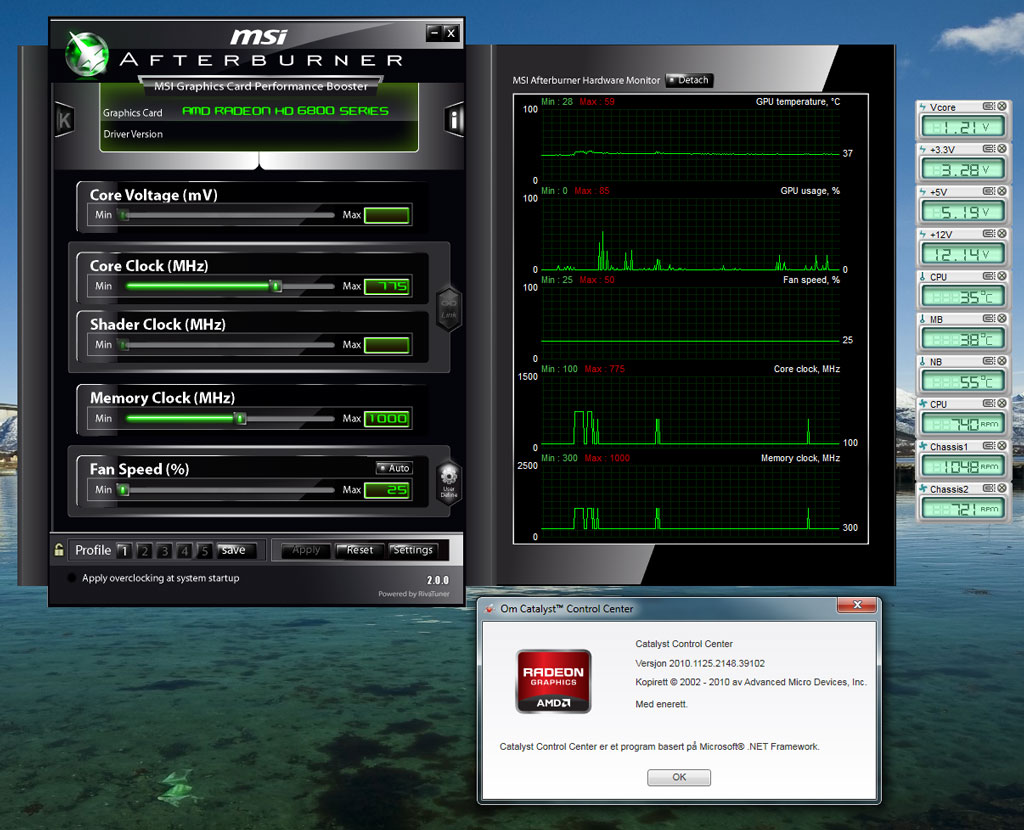Click the Core clock MHz graph

[690, 412]
